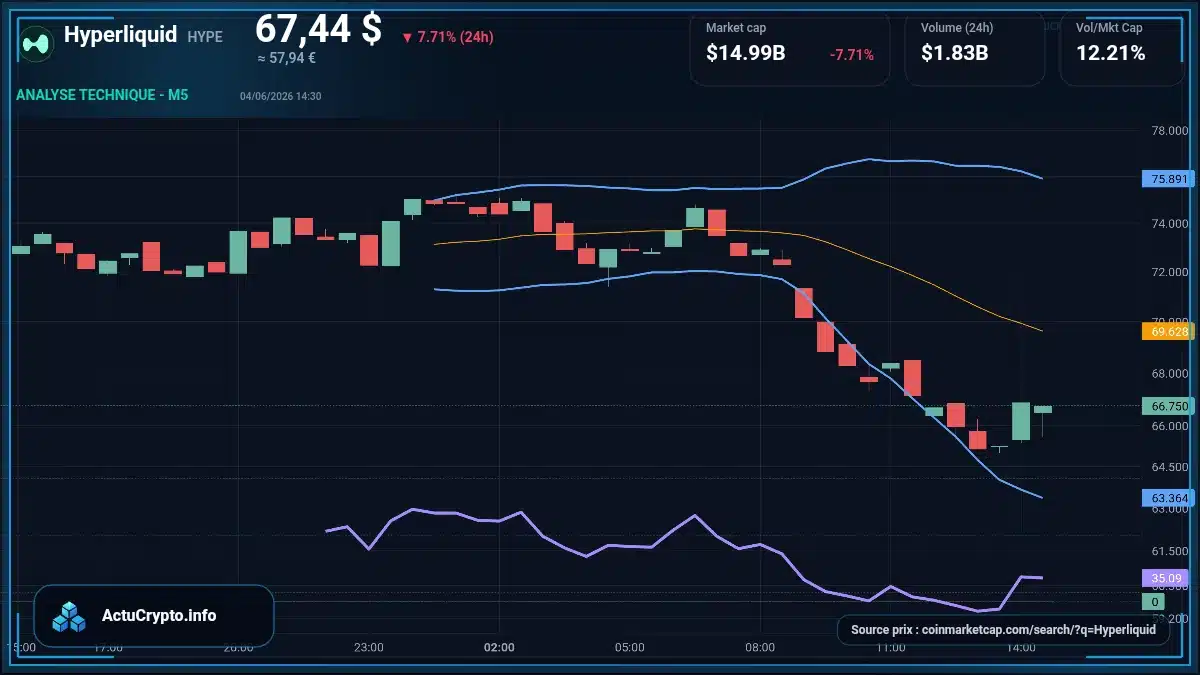Click the orange 69.628 moving average tag

pyautogui.click(x=1167, y=331)
